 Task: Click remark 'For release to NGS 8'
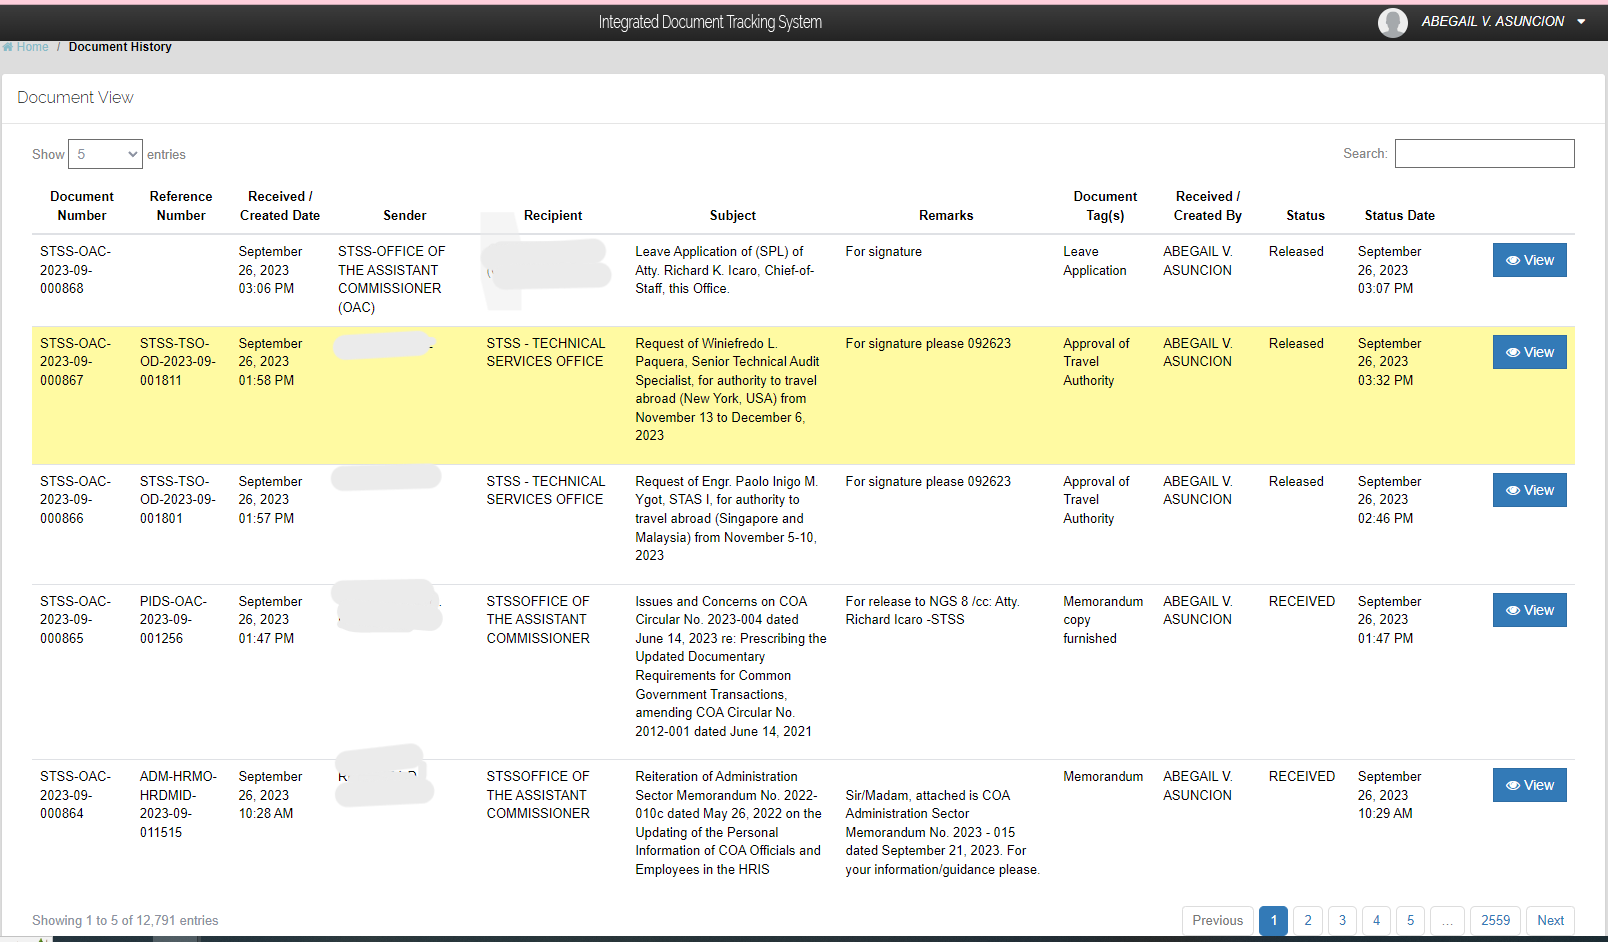[x=932, y=610]
